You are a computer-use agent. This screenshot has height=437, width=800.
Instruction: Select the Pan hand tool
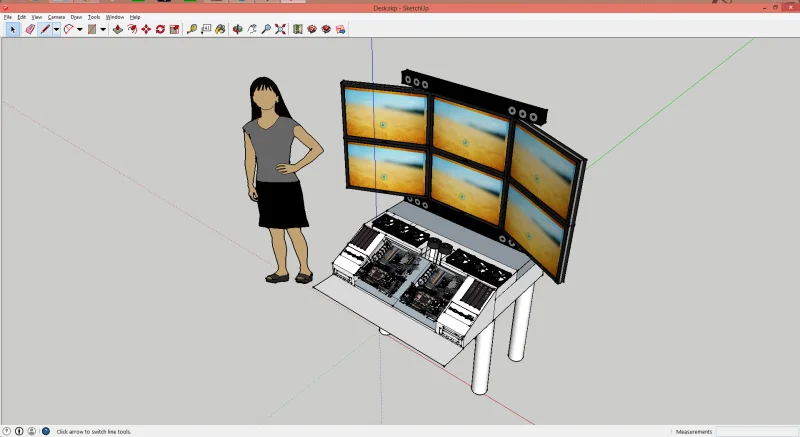(x=252, y=30)
